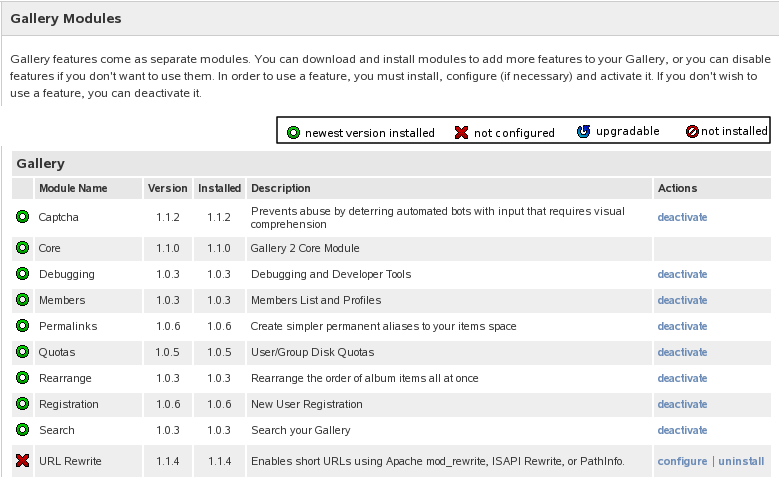The width and height of the screenshot is (779, 477).
Task: Click the green status icon beside Members
Action: 22,300
